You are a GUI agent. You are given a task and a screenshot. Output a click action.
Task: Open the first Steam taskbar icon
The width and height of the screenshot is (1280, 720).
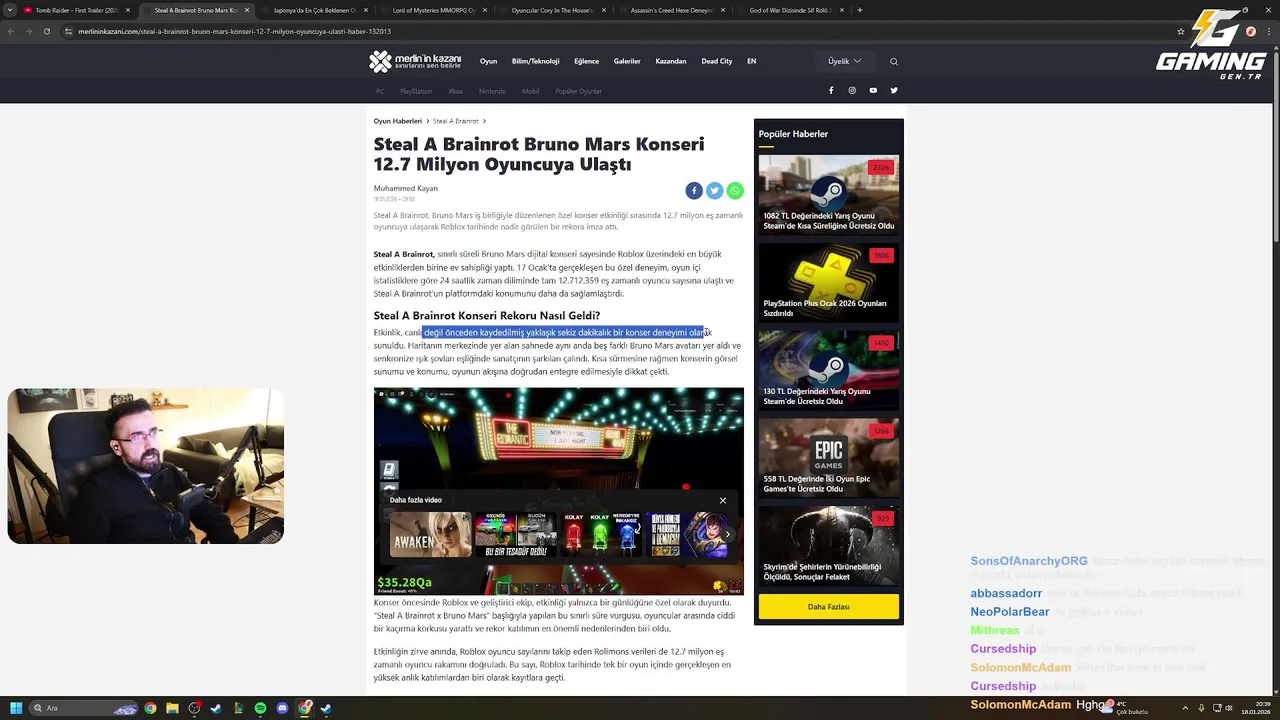tap(216, 708)
